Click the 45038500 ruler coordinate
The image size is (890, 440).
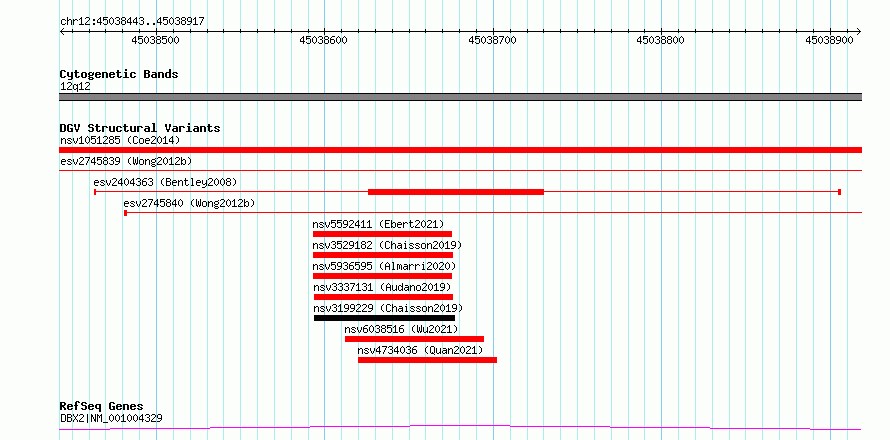[x=156, y=40]
